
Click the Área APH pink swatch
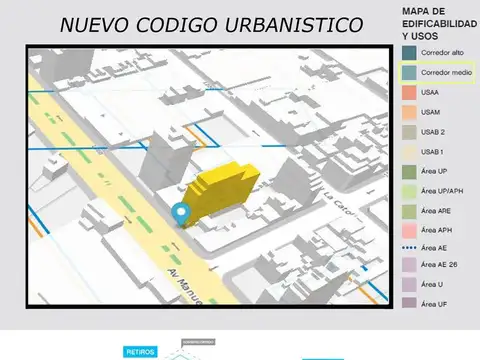click(x=409, y=231)
